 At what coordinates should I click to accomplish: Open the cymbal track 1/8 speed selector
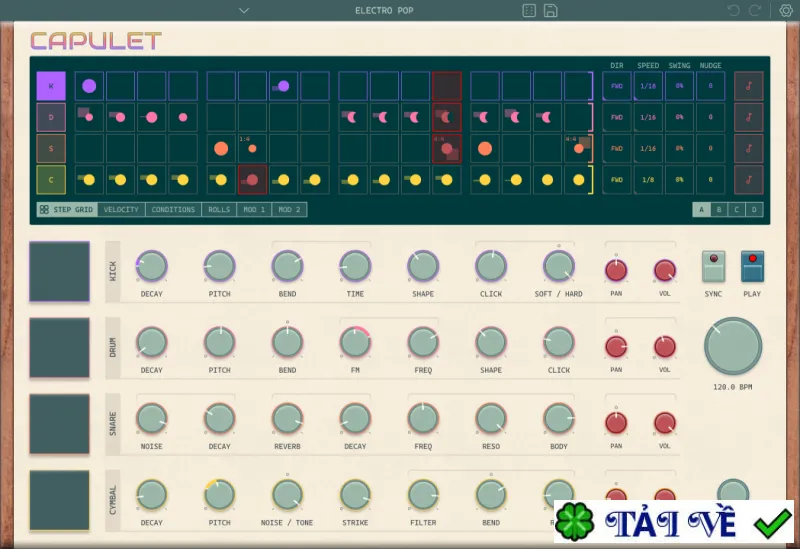pos(648,180)
